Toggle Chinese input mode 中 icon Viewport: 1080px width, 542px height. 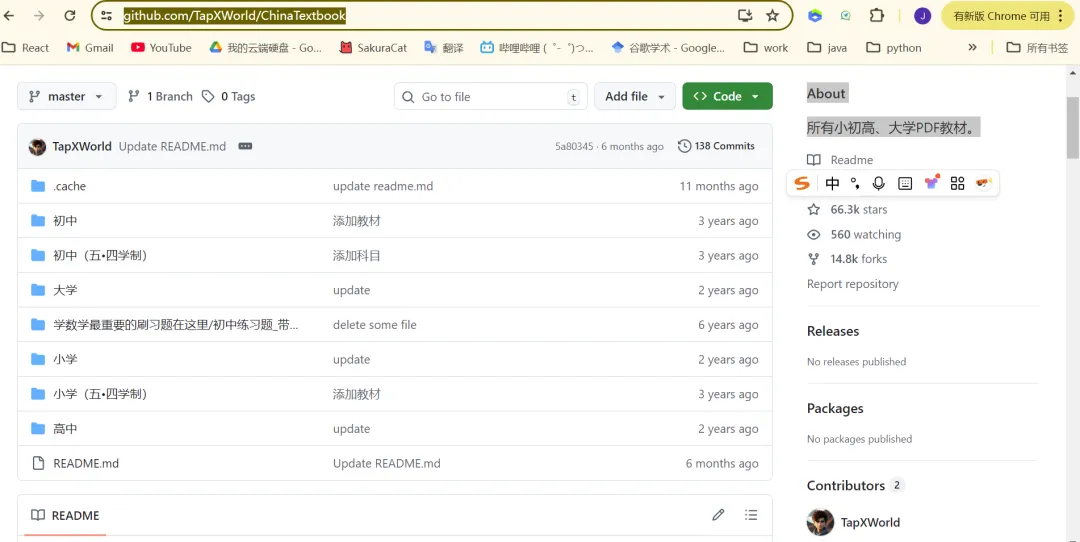click(x=833, y=183)
